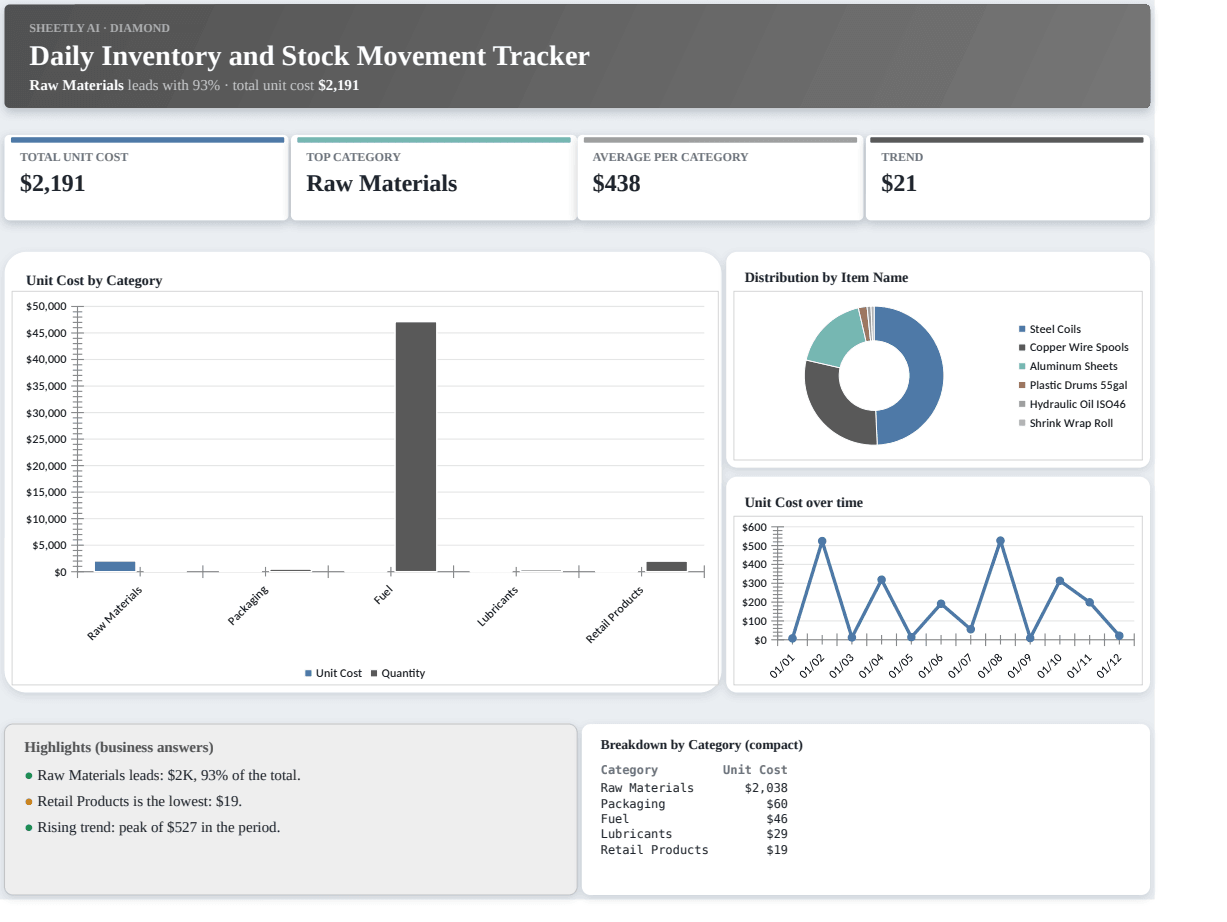Select the Raw Materials unit cost bar
Viewport: 1227px width, 922px height.
(115, 566)
